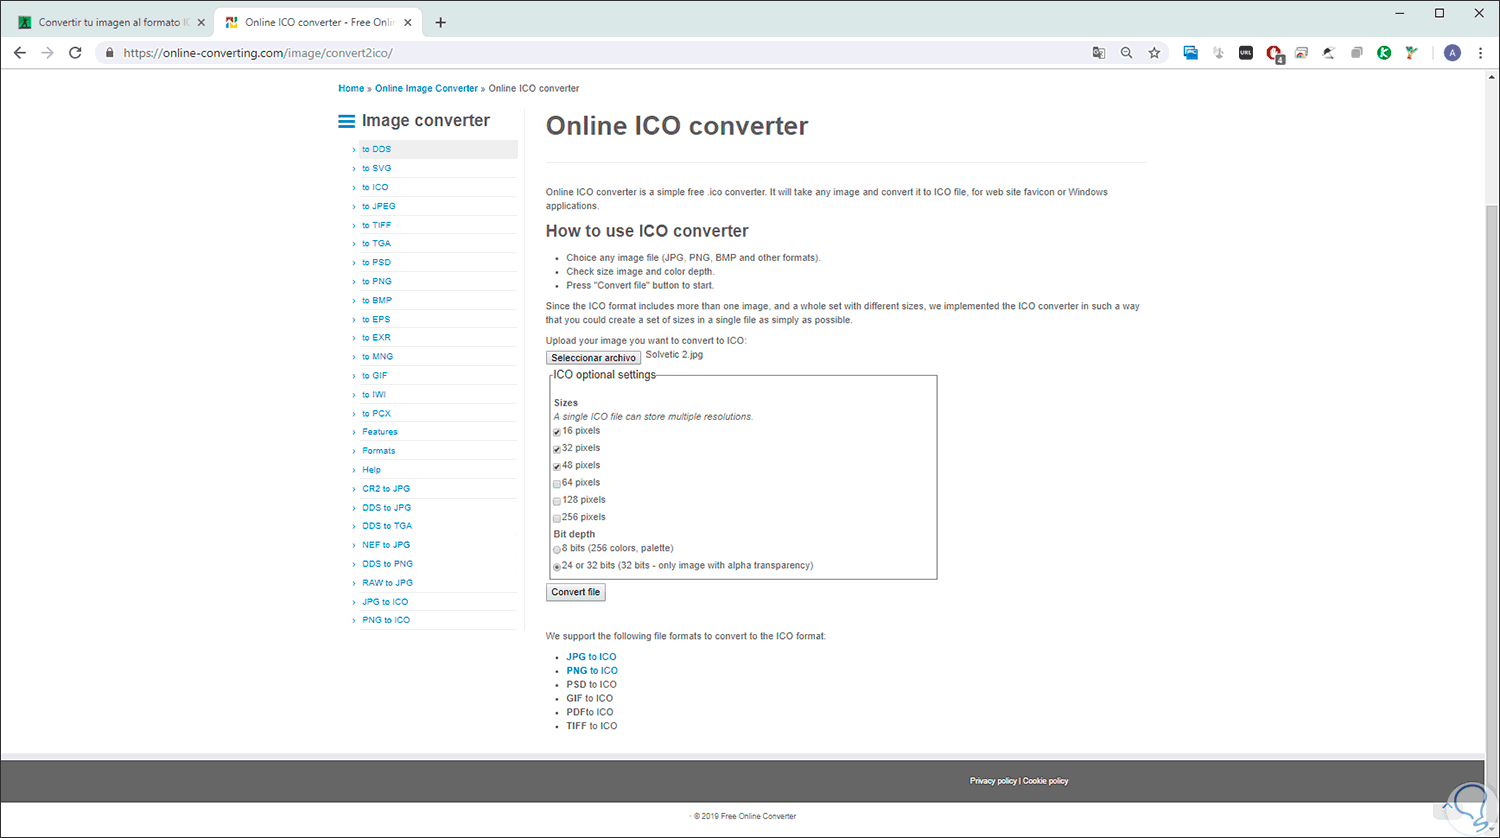Image resolution: width=1500 pixels, height=838 pixels.
Task: Close the Convertir tu imagen tab
Action: (201, 22)
